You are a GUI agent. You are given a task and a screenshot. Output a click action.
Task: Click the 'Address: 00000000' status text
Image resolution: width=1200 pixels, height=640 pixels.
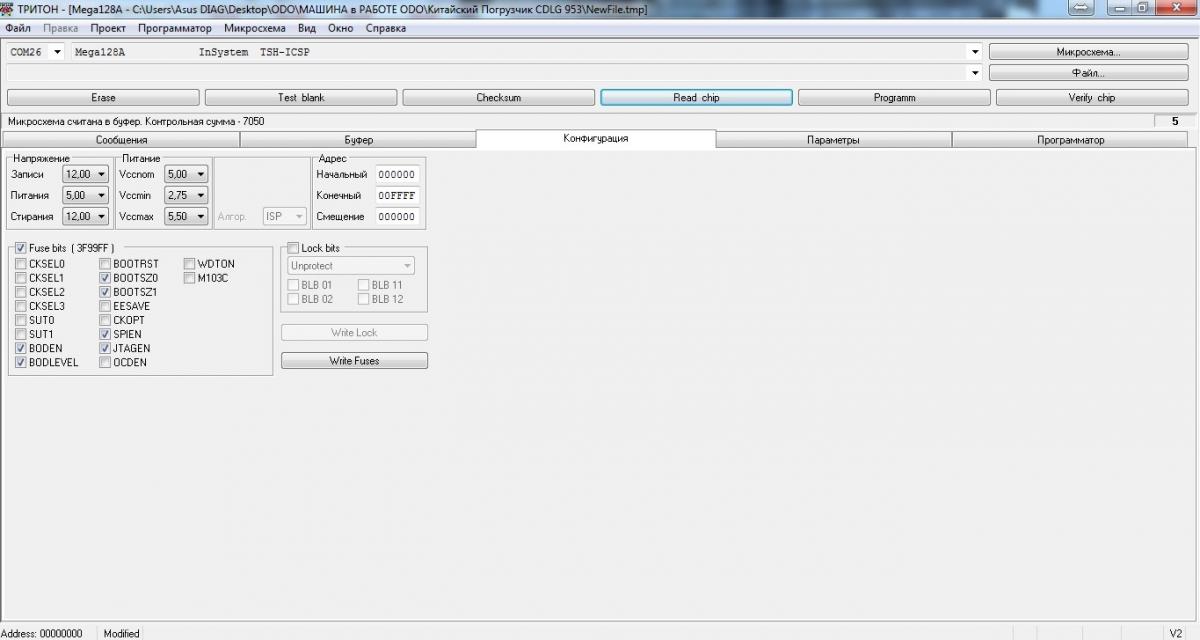point(41,633)
